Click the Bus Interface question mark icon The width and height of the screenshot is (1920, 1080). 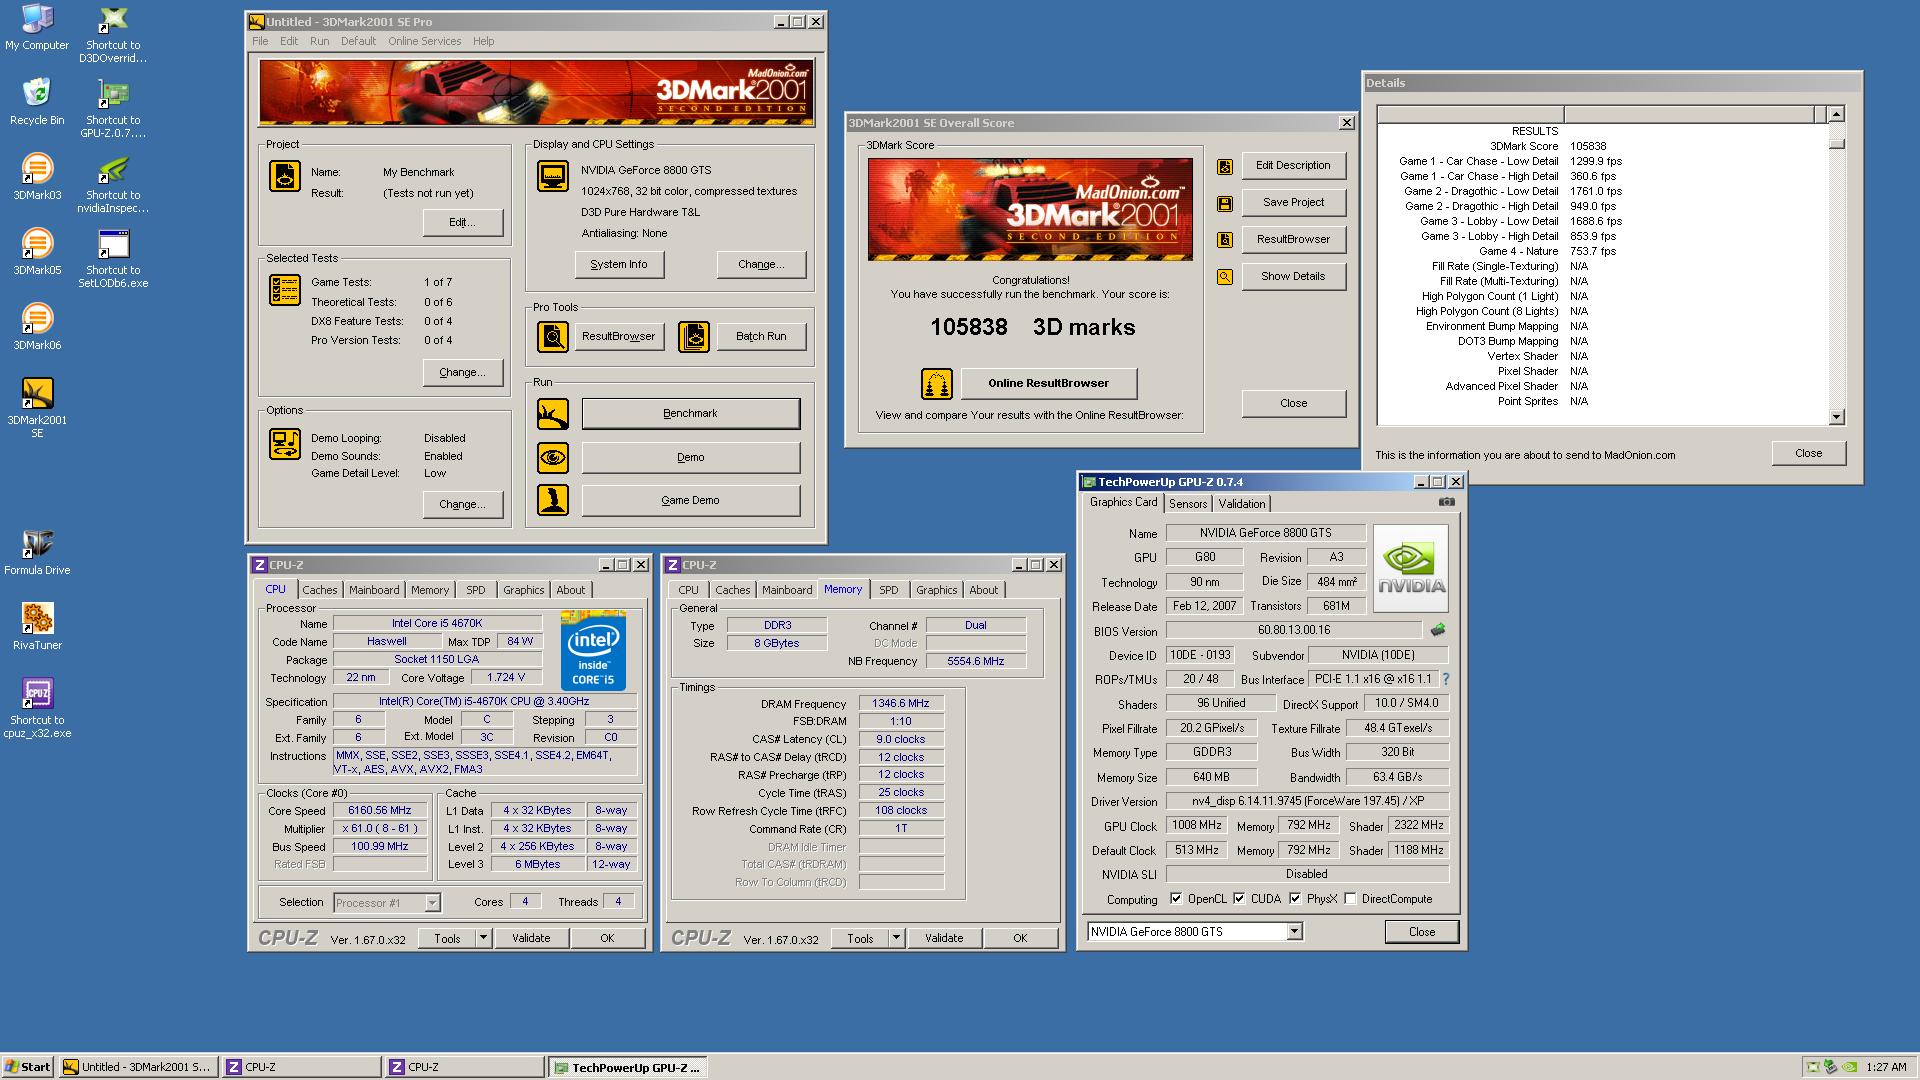[x=1446, y=679]
